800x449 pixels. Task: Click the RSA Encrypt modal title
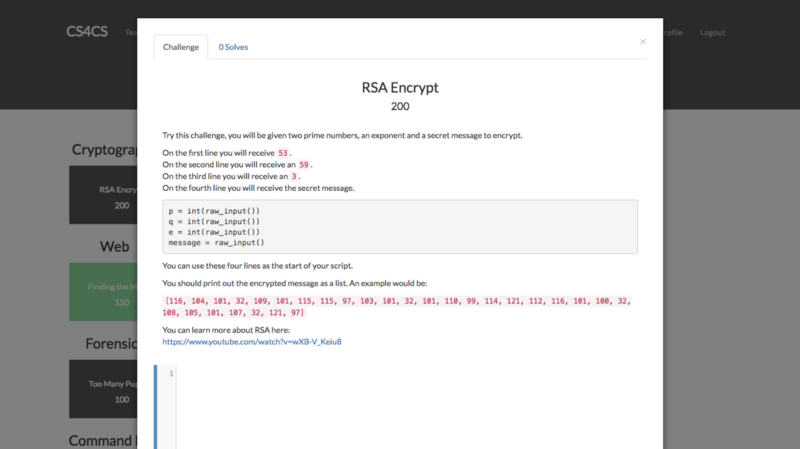(x=400, y=87)
